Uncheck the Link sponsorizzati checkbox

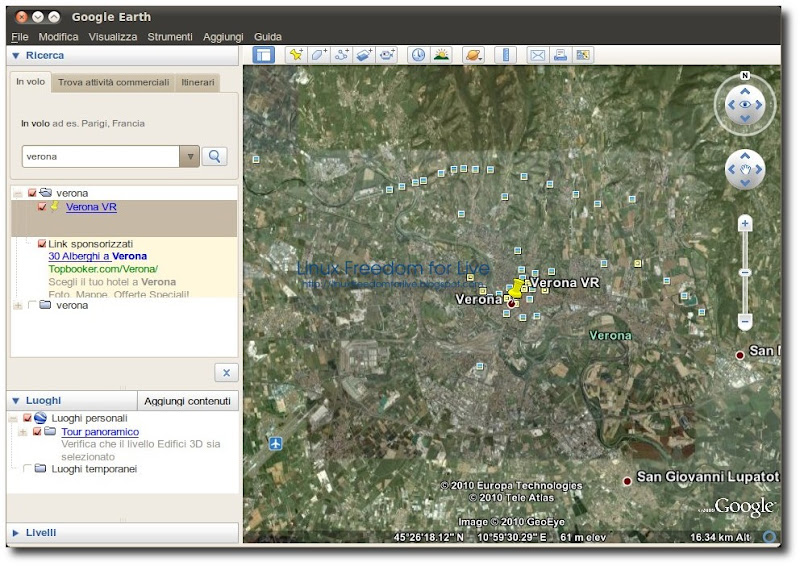tap(42, 243)
